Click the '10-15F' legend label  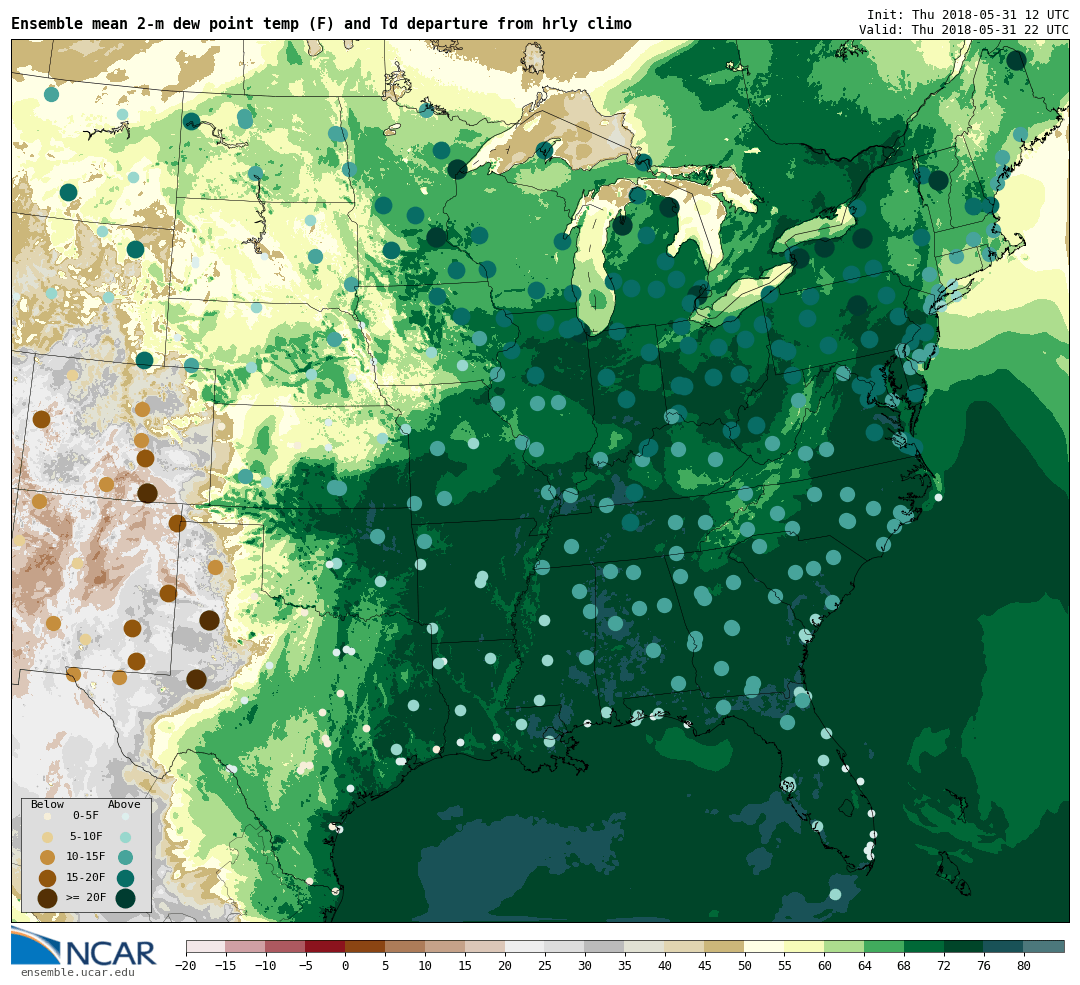[x=86, y=856]
